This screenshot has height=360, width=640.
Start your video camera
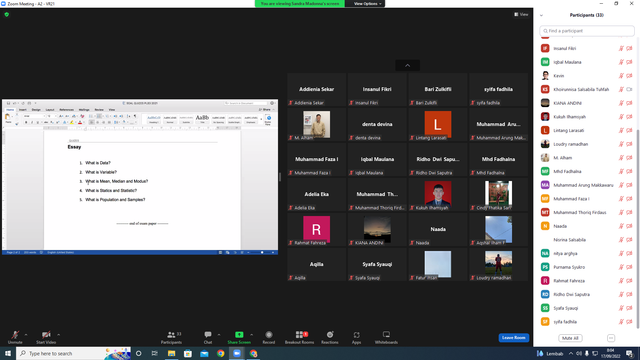pos(46,337)
